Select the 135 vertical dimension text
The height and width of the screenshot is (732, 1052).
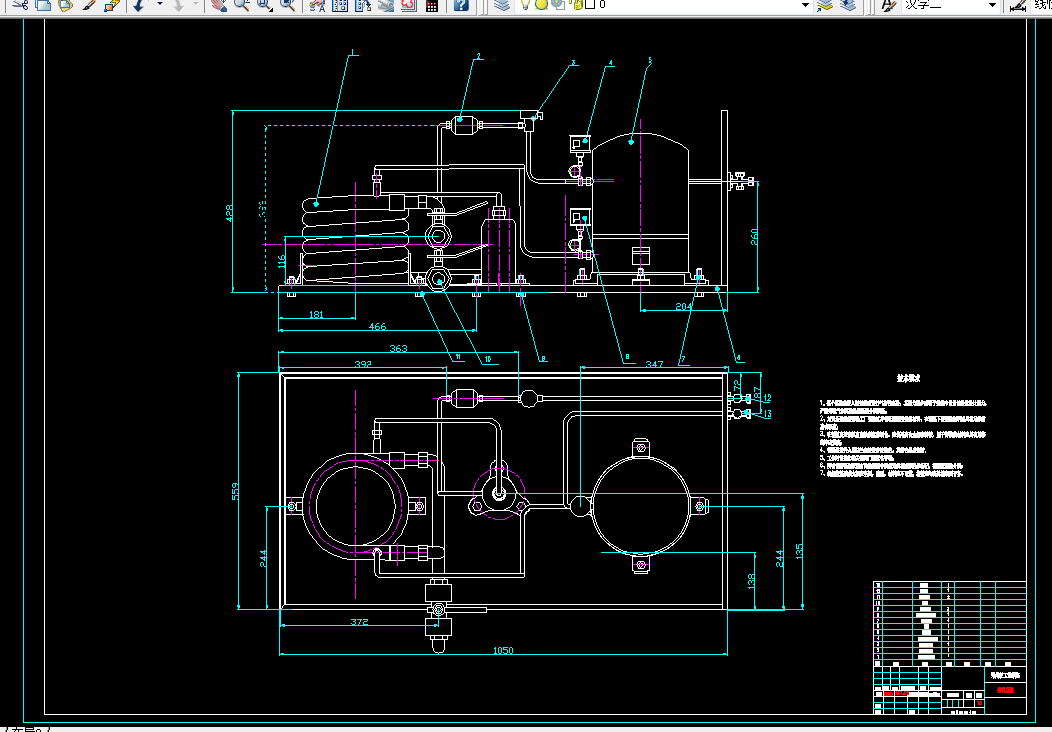pyautogui.click(x=799, y=552)
